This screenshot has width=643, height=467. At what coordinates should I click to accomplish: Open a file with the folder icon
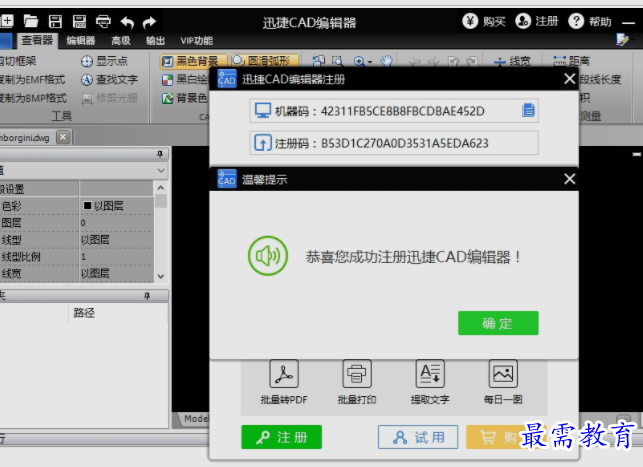[x=31, y=21]
